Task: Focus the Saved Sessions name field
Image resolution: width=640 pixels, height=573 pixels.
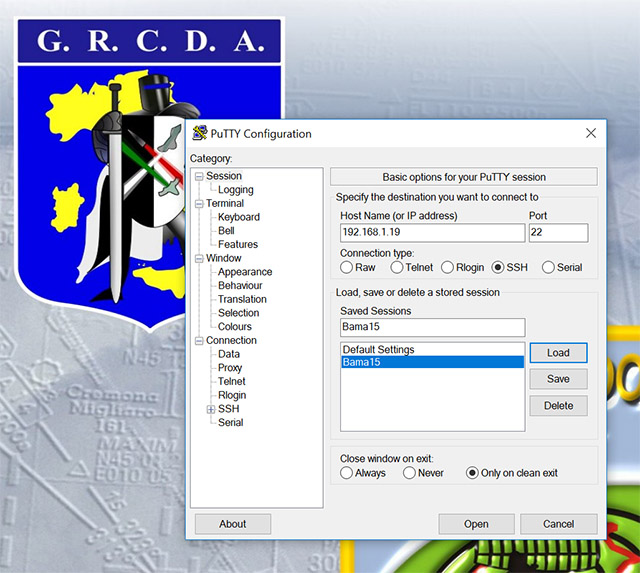Action: point(433,327)
